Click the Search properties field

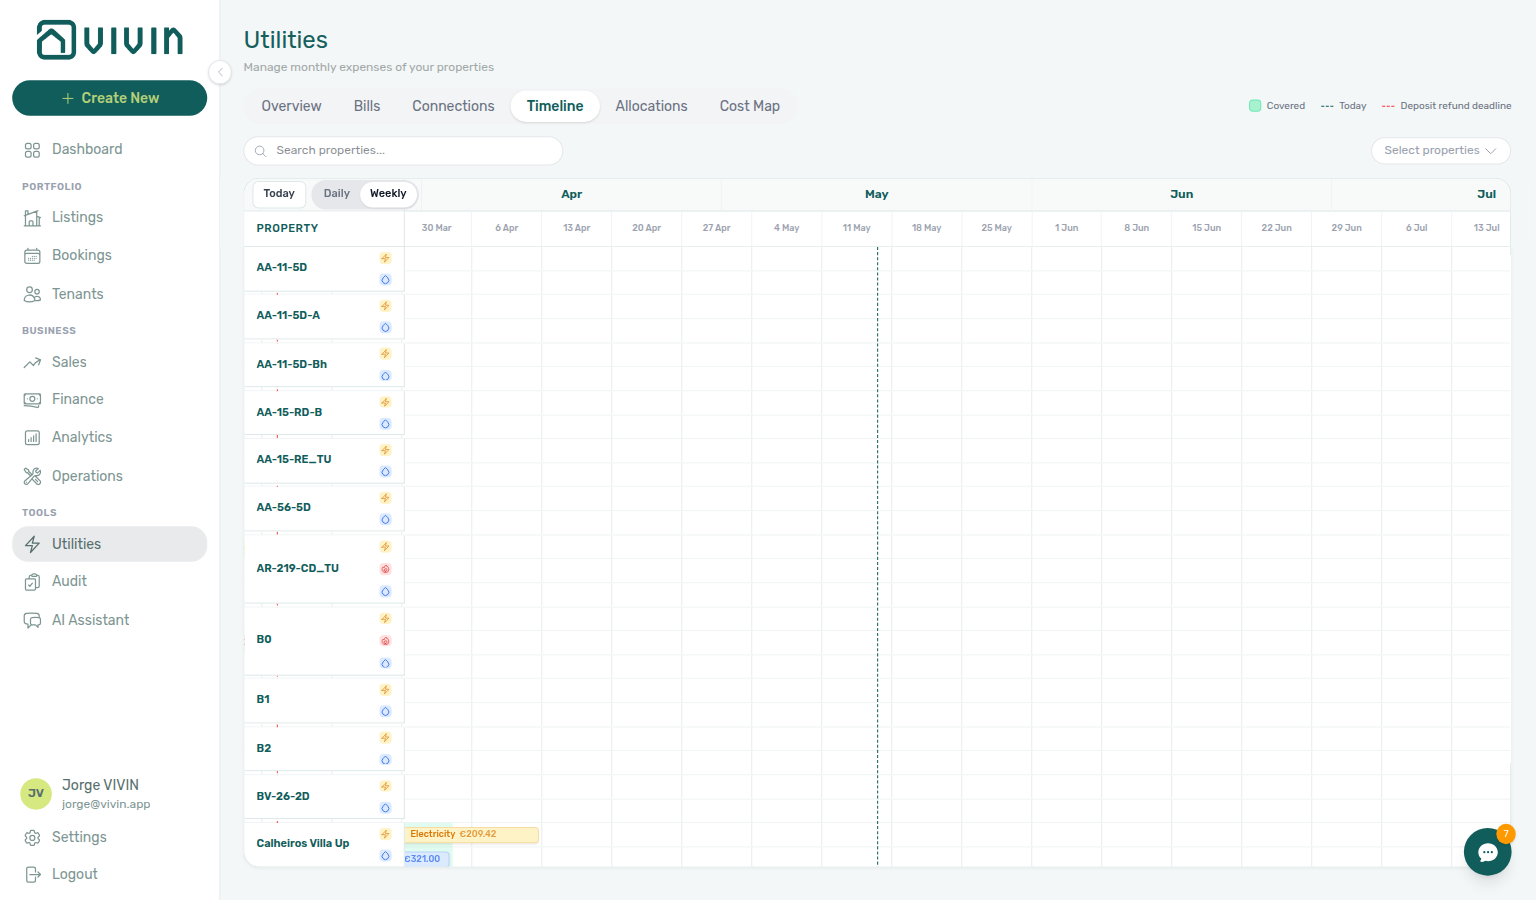[403, 151]
